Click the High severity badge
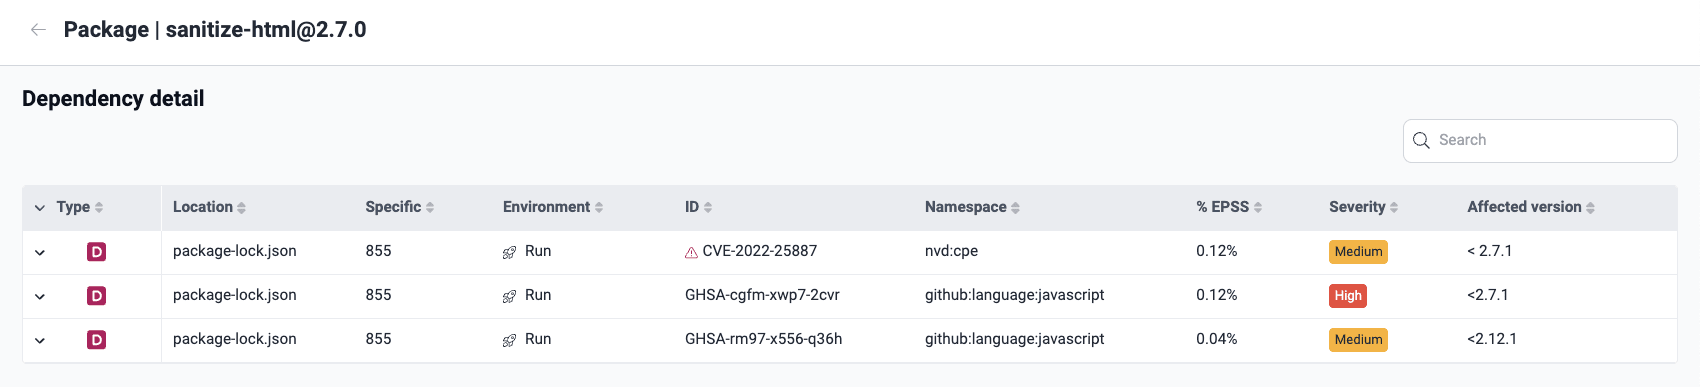Image resolution: width=1700 pixels, height=387 pixels. 1348,296
